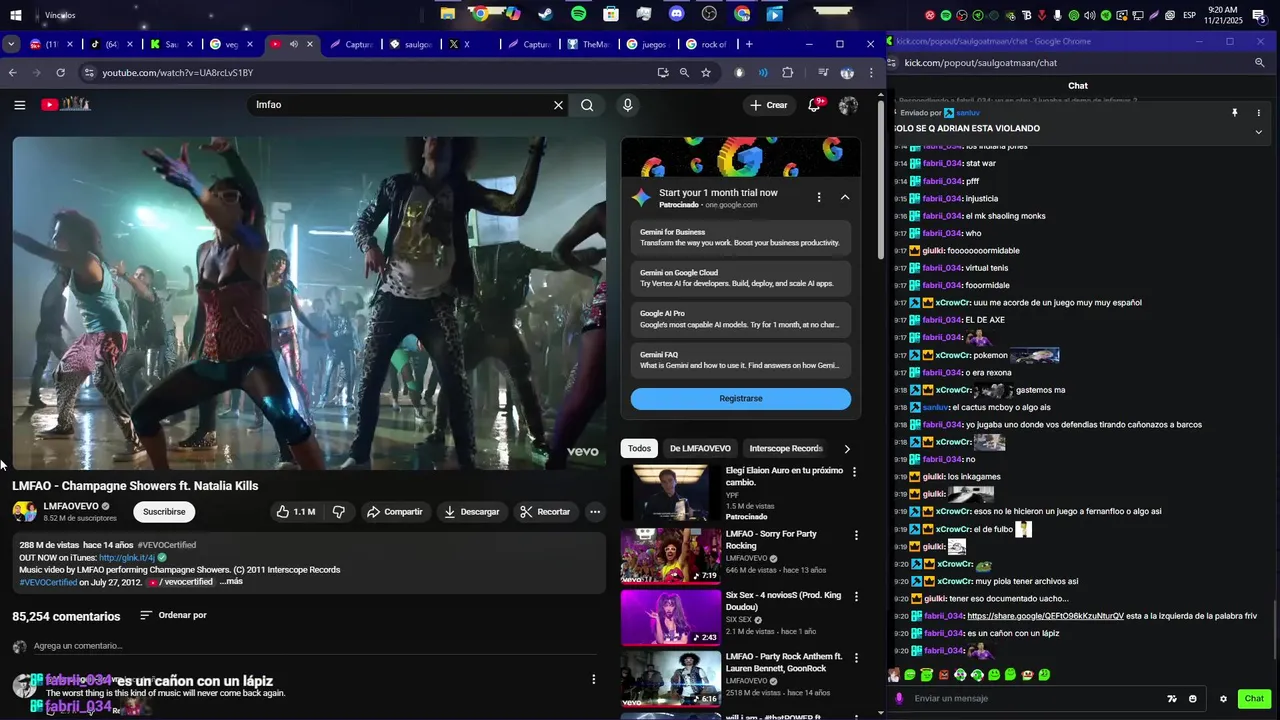Show more filter chips with arrow
This screenshot has width=1280, height=720.
[847, 449]
